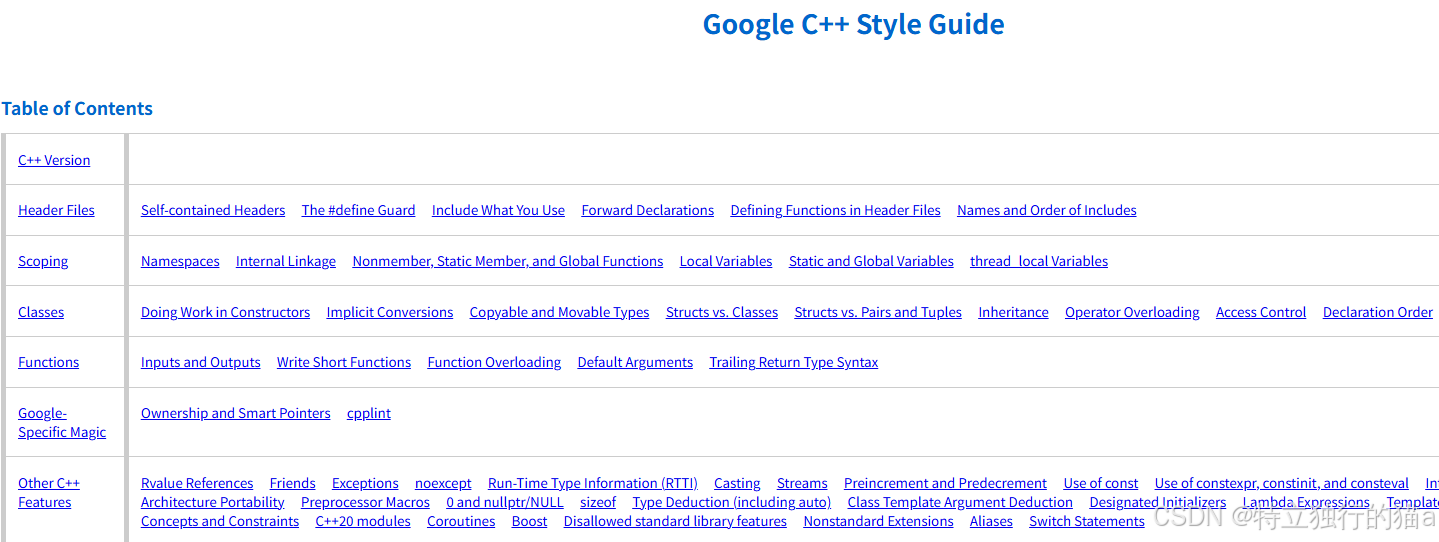
Task: Open Designated Initializers link
Action: tap(1158, 502)
